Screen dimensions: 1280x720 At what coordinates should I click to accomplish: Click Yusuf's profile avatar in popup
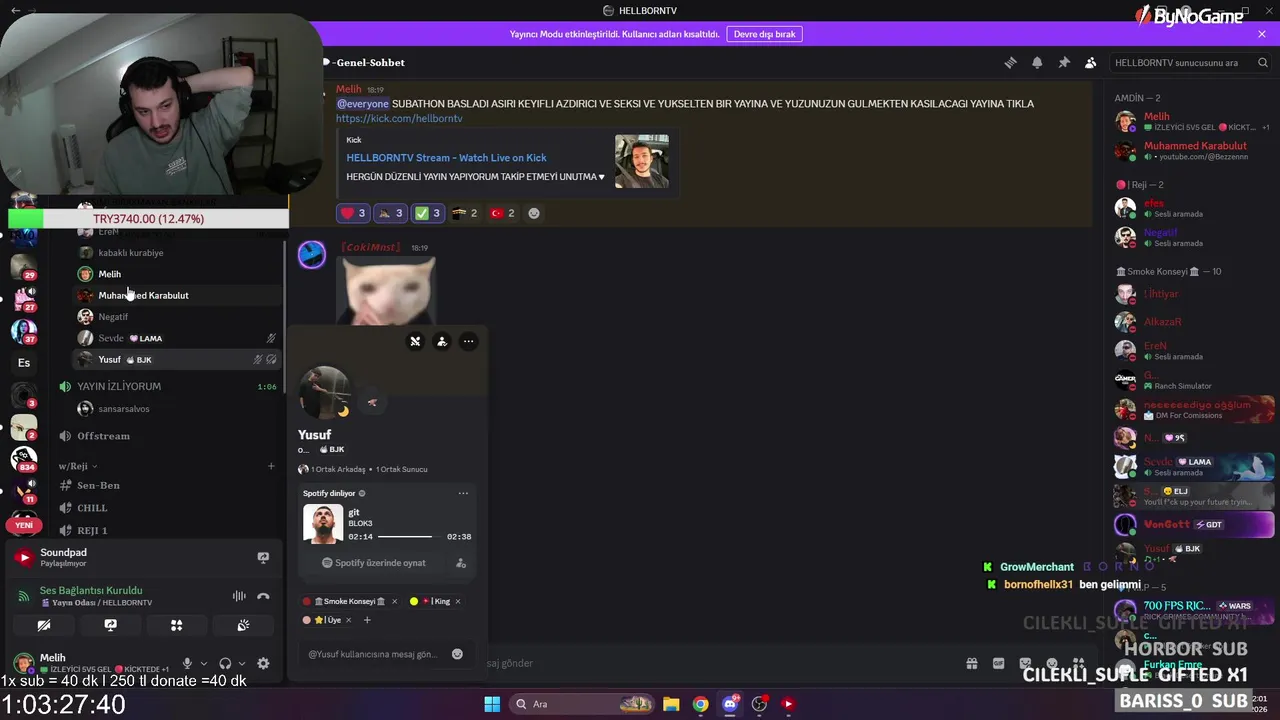tap(325, 393)
